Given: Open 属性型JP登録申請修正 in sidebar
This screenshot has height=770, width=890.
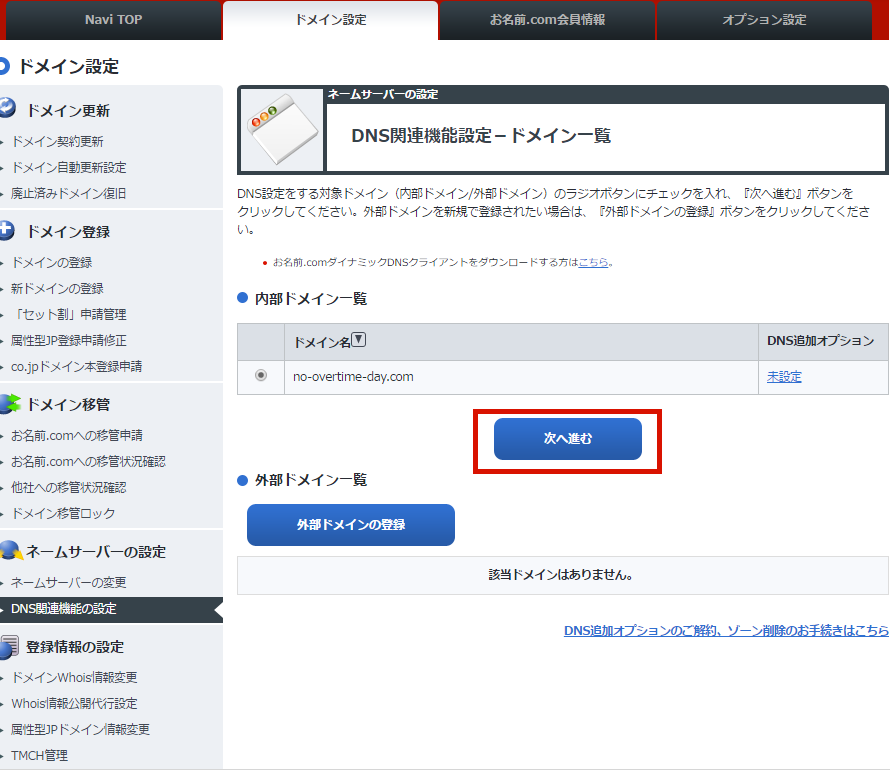Looking at the screenshot, I should 69,340.
